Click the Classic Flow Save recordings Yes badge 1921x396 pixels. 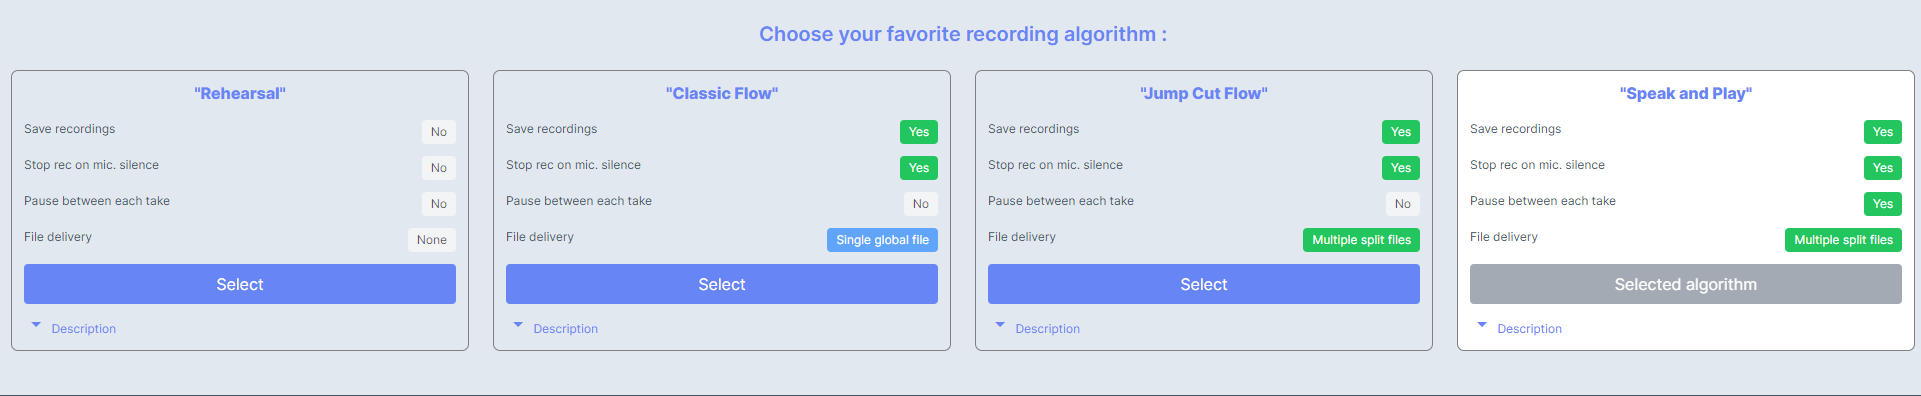(x=919, y=132)
